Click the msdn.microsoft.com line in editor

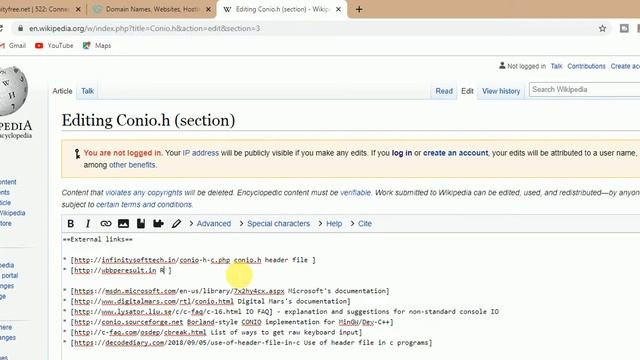pyautogui.click(x=226, y=291)
